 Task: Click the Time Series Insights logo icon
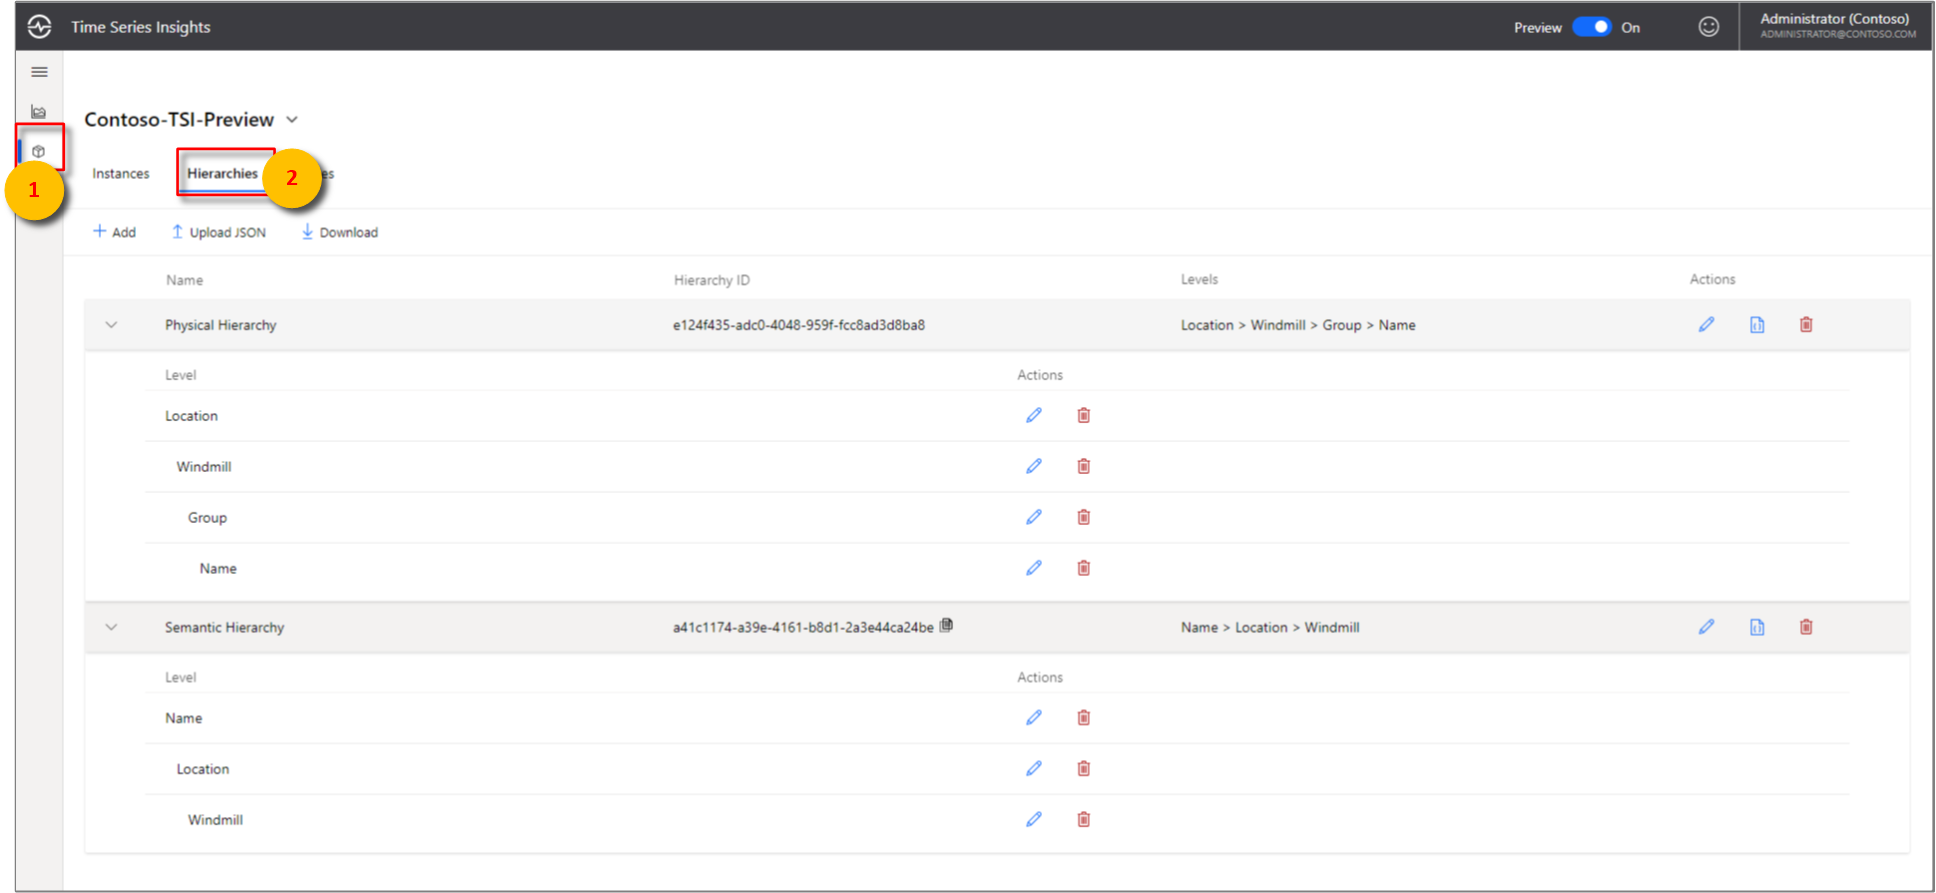[x=39, y=27]
